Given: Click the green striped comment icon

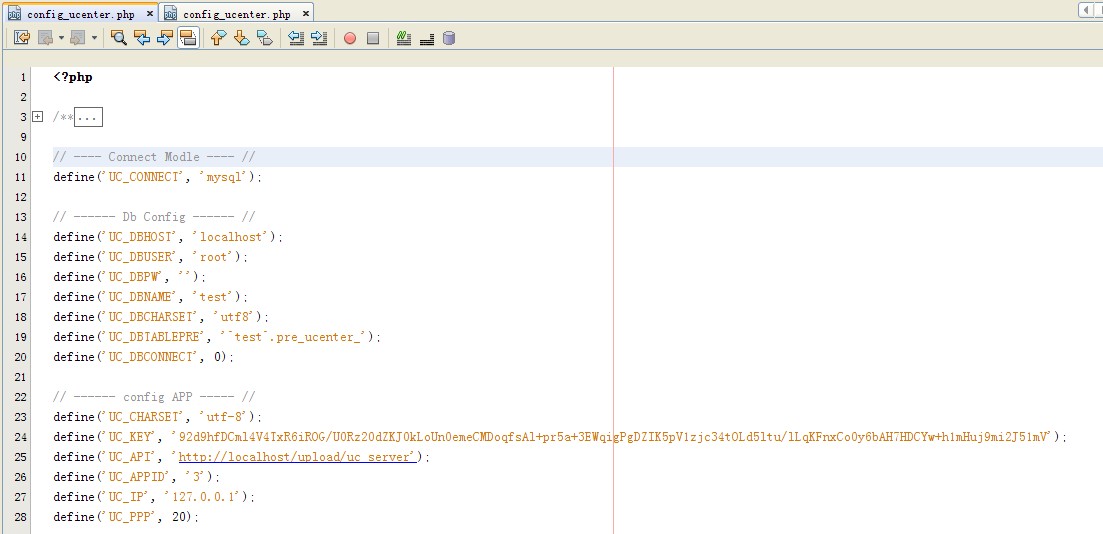Looking at the screenshot, I should pos(403,38).
